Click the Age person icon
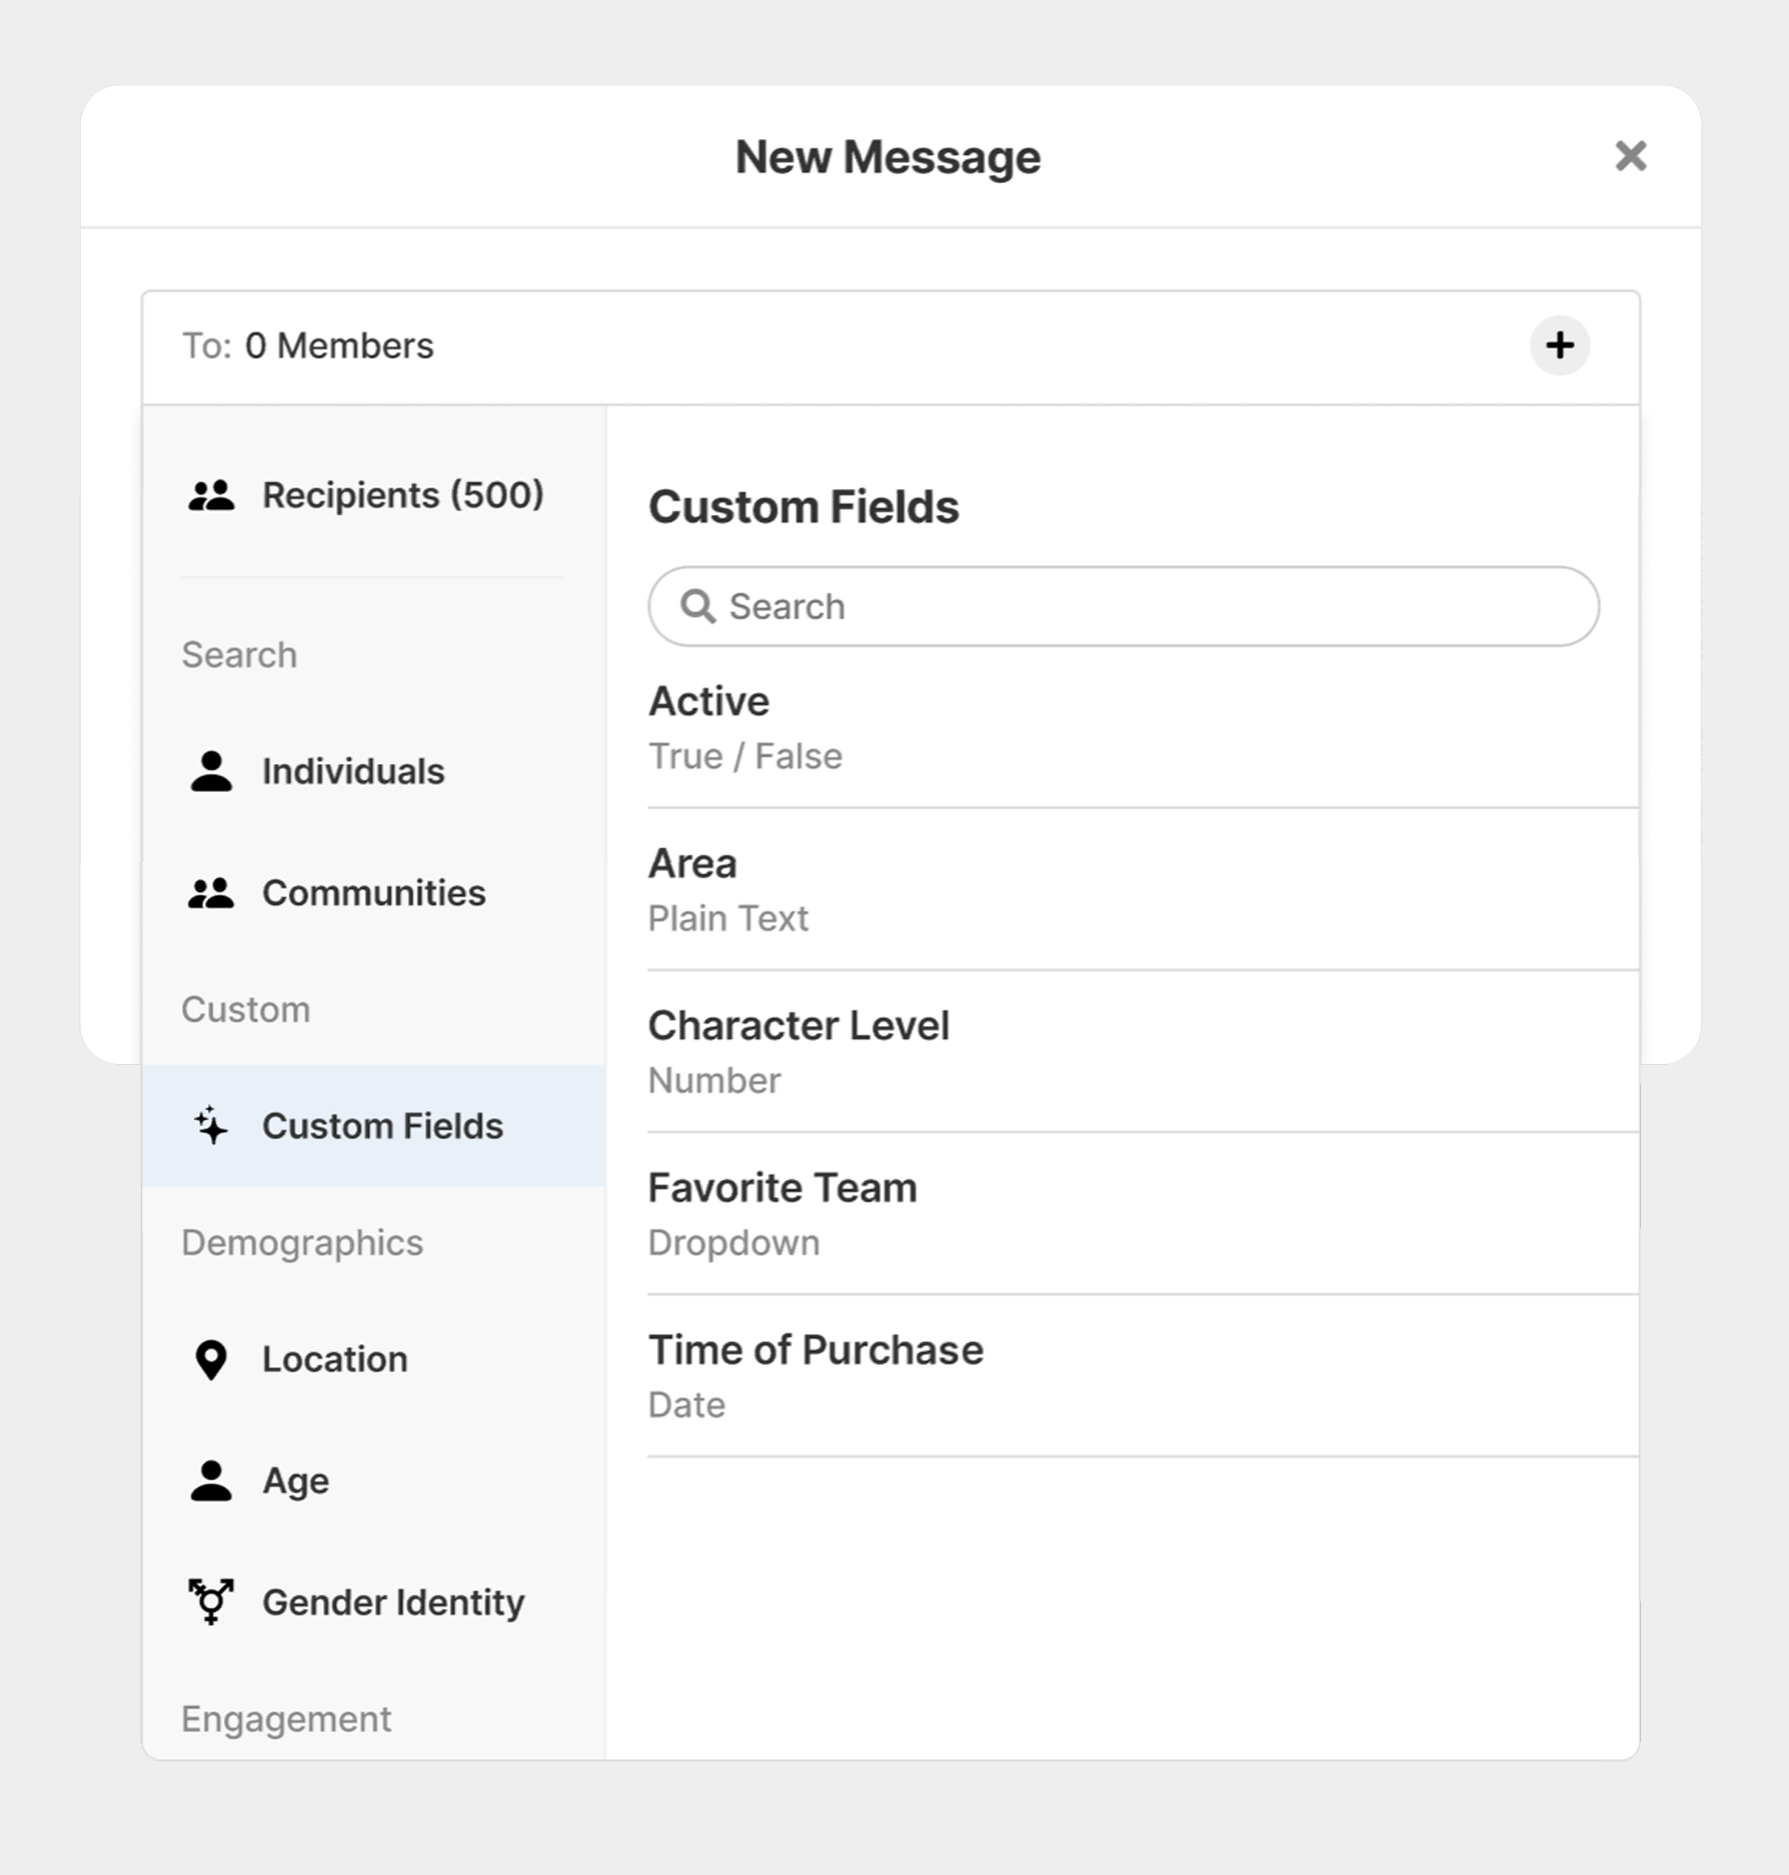 click(211, 1481)
